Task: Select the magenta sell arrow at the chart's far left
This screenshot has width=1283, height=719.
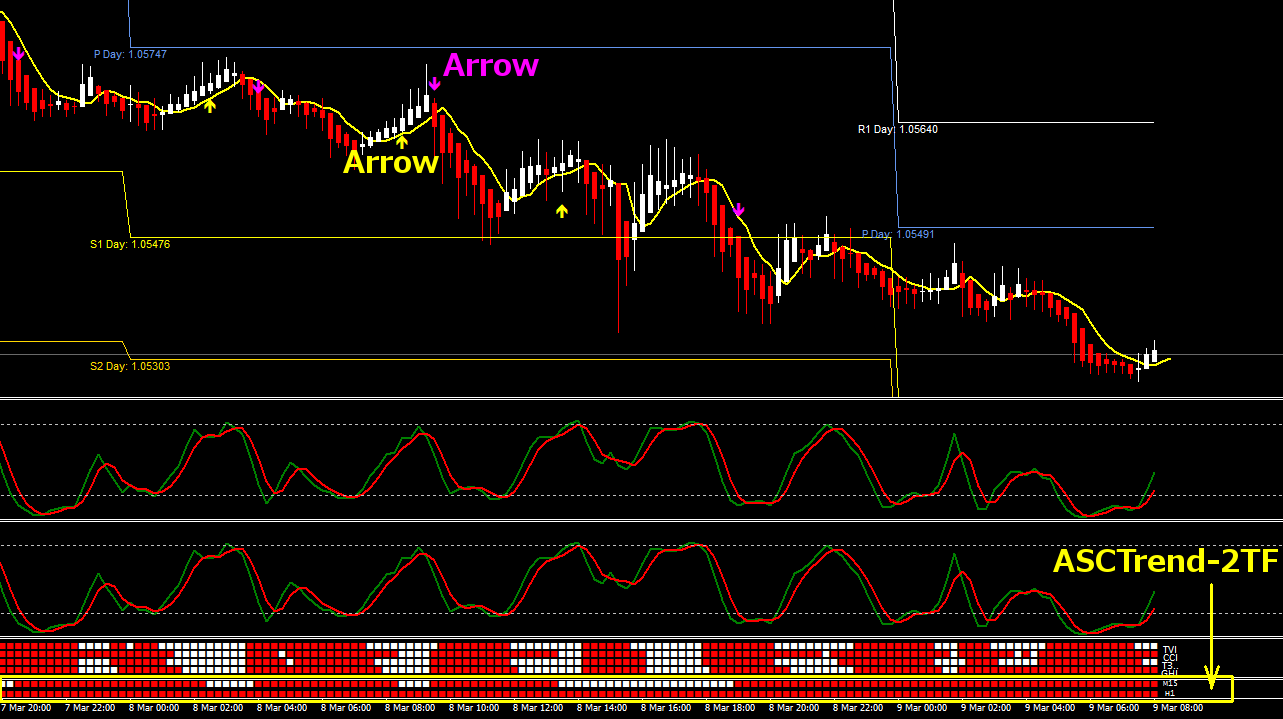Action: coord(17,53)
